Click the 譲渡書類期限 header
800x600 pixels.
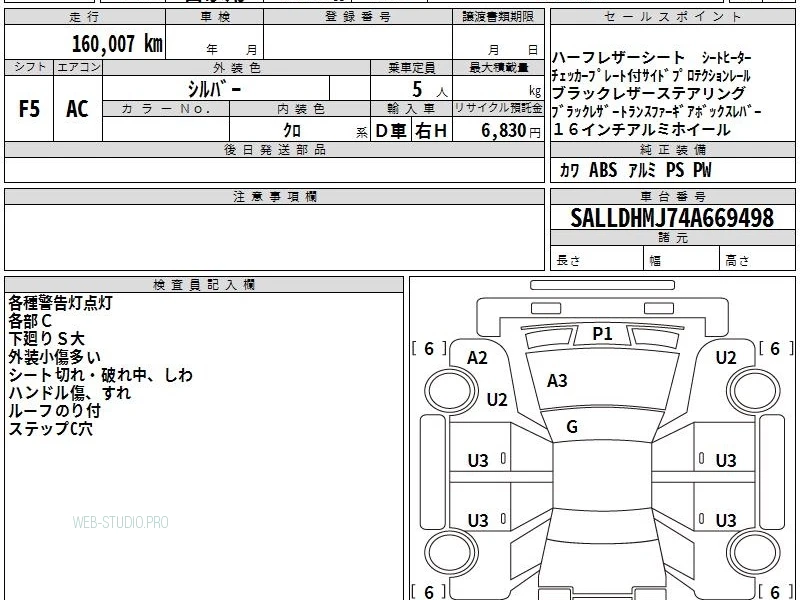498,17
